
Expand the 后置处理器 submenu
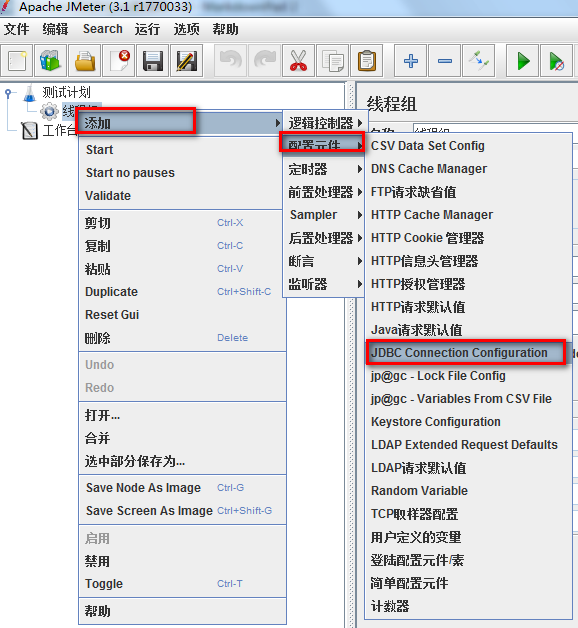(324, 238)
